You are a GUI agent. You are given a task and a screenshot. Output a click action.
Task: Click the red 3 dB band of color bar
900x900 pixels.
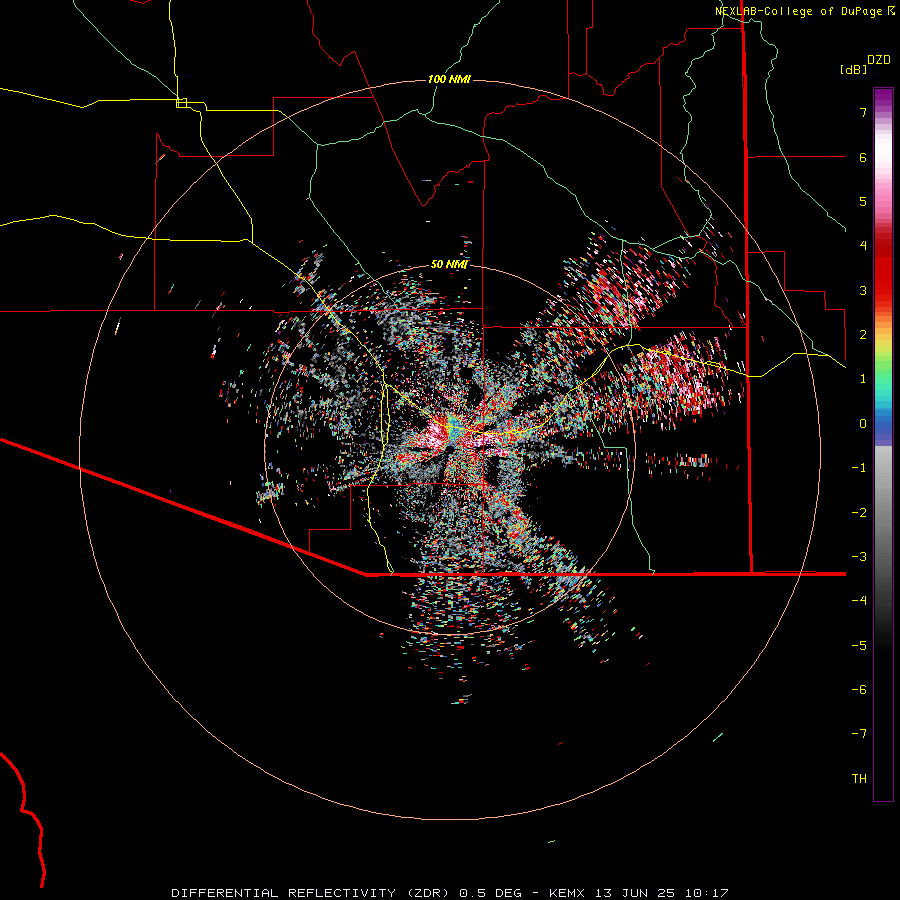click(x=883, y=290)
